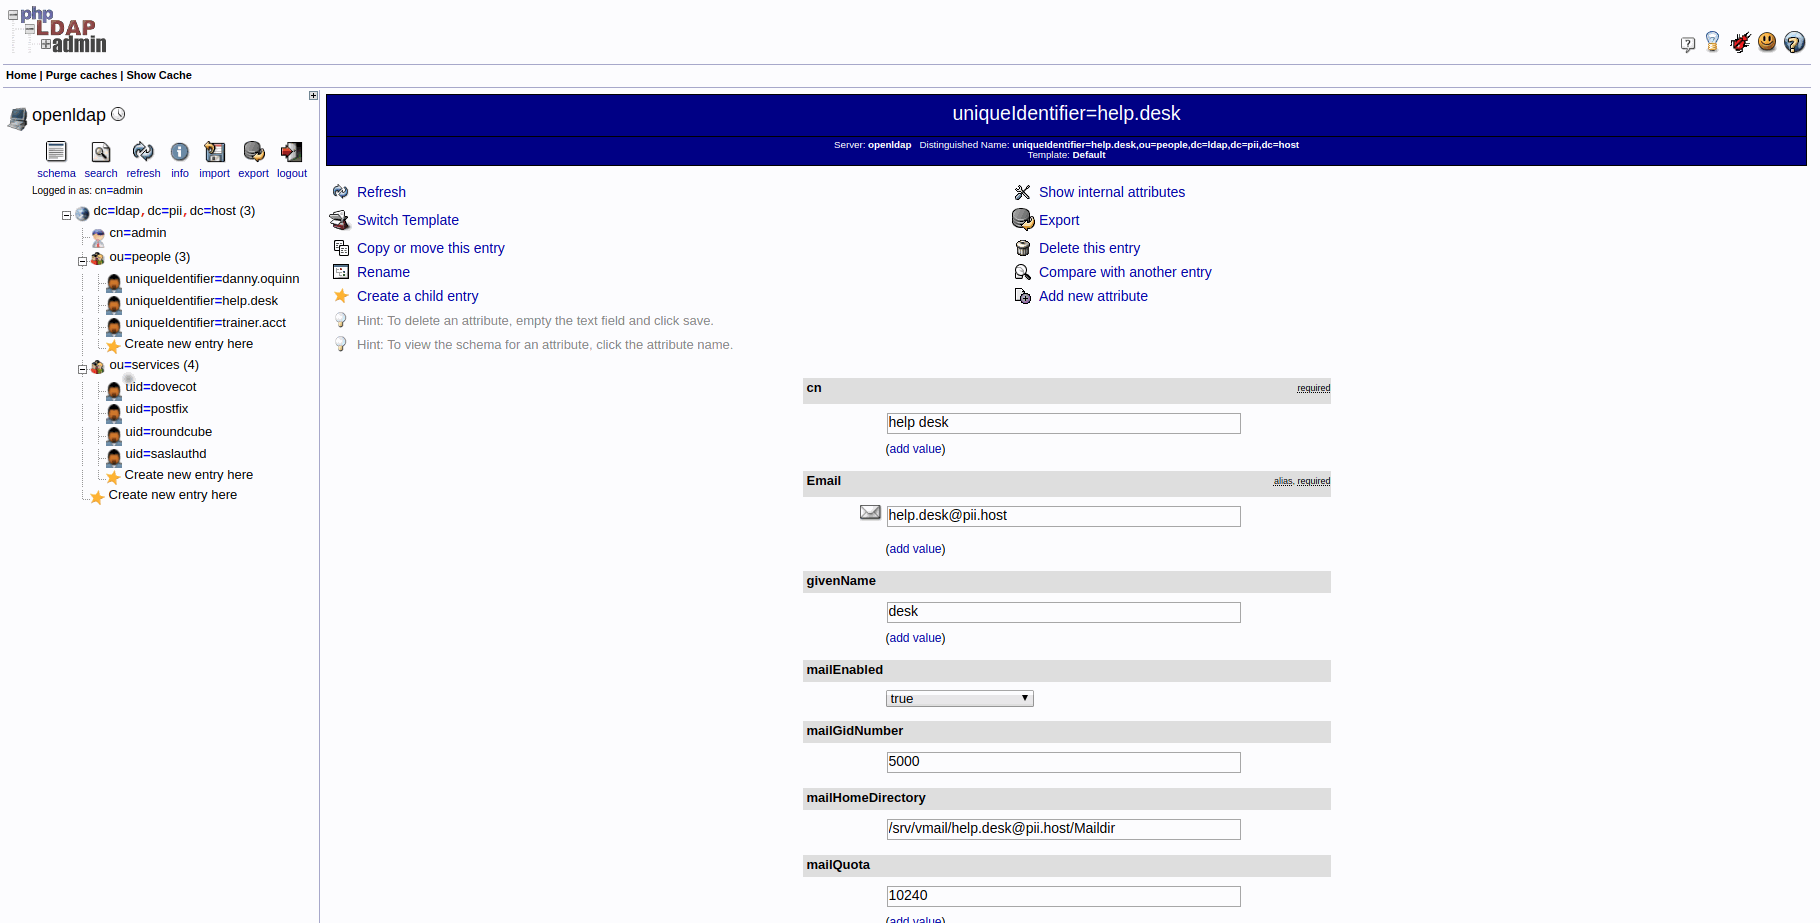1820x923 pixels.
Task: Click add value under the Email attribute
Action: 915,548
